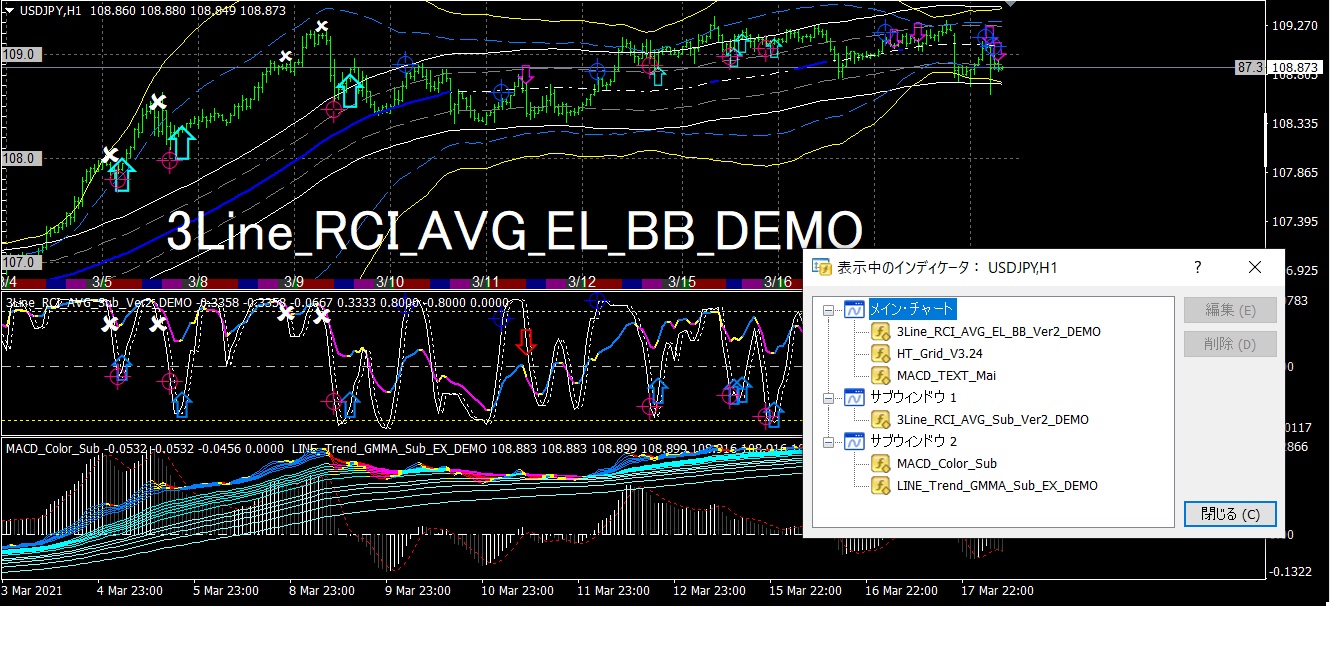Click the current price label 108.873
Screen dimensions: 1330x648
pos(1297,68)
